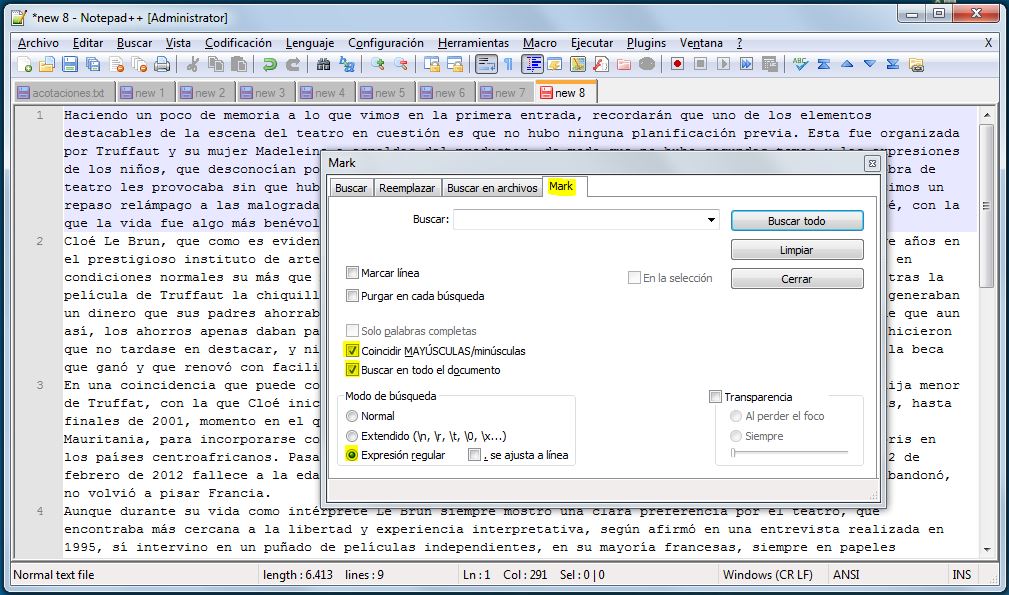Switch to the new 5 document tab
This screenshot has width=1009, height=595.
384,93
